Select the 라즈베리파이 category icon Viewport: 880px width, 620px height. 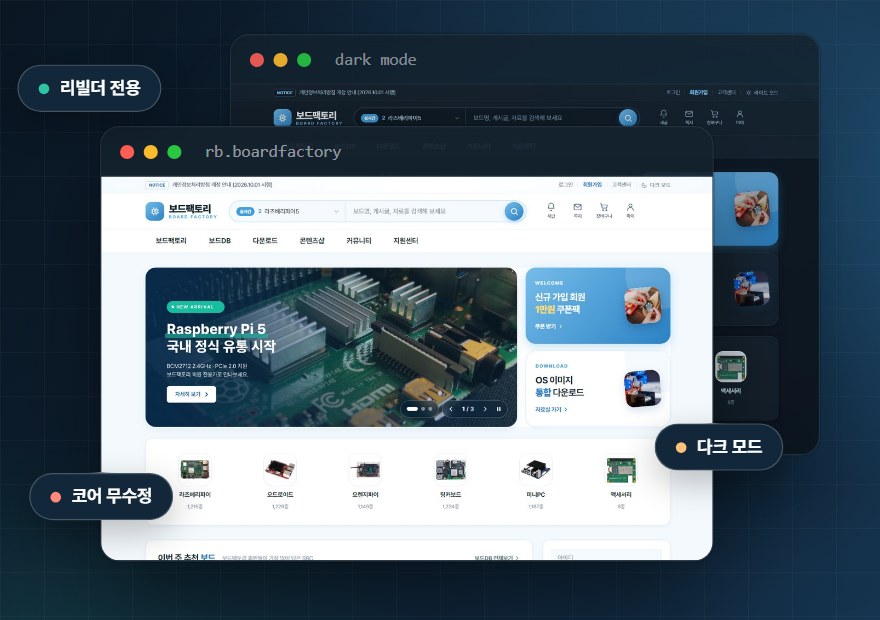195,470
